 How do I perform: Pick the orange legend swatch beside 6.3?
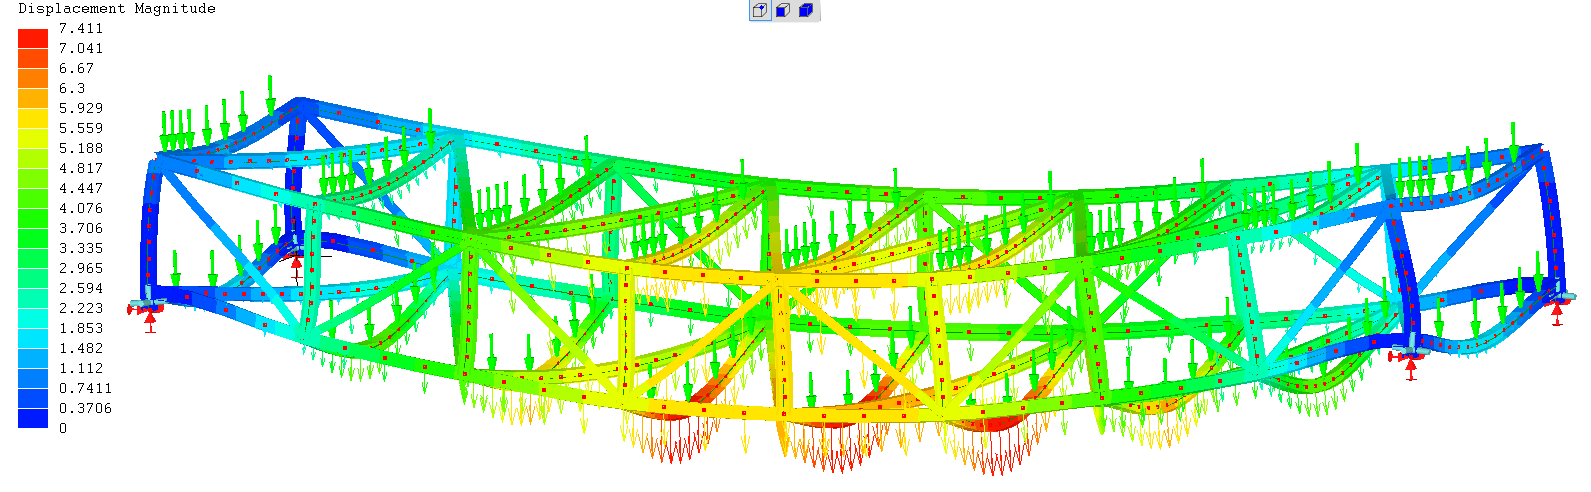click(x=33, y=98)
